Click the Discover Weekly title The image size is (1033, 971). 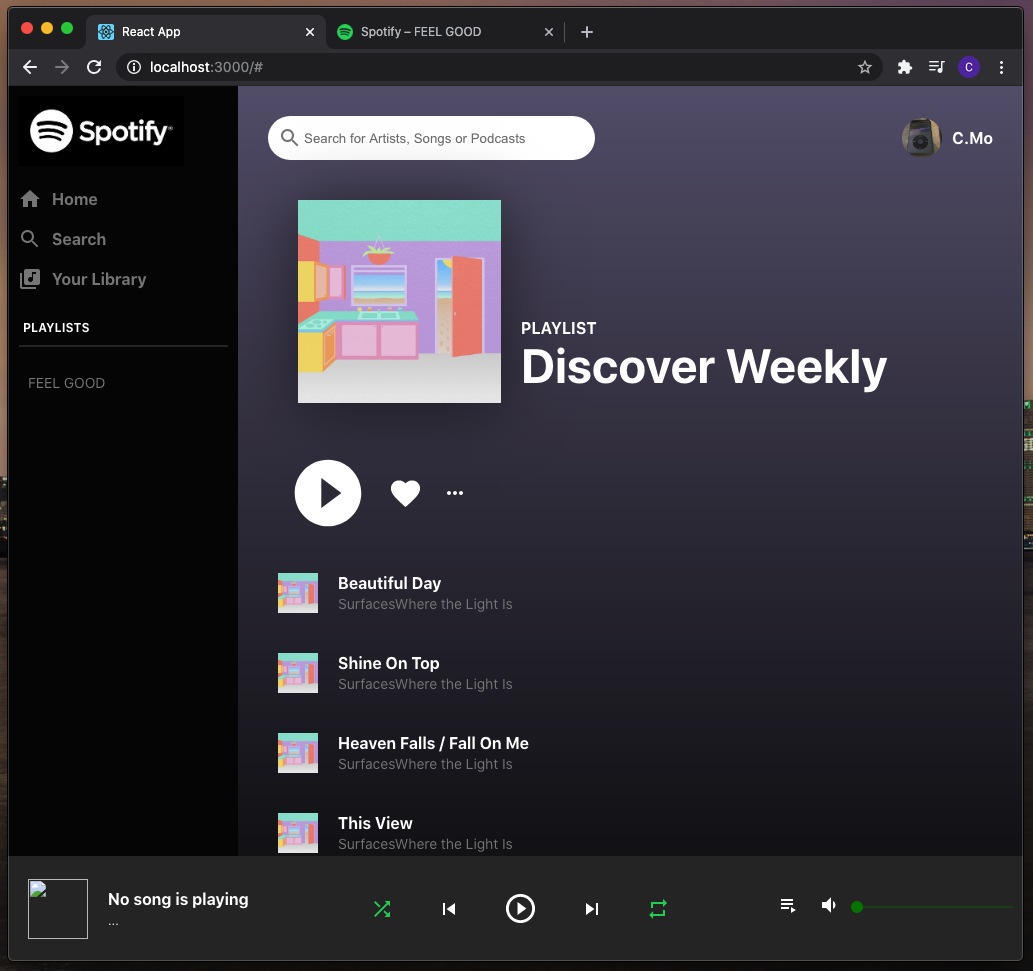pyautogui.click(x=704, y=367)
